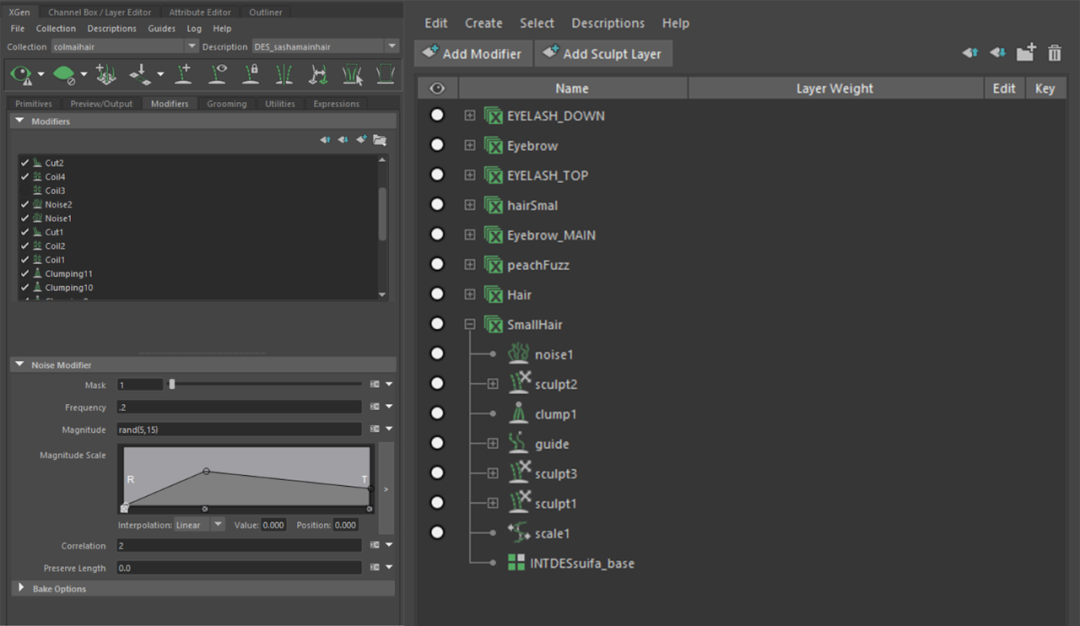Open the Descriptions menu in right editor
The width and height of the screenshot is (1080, 626).
click(608, 23)
